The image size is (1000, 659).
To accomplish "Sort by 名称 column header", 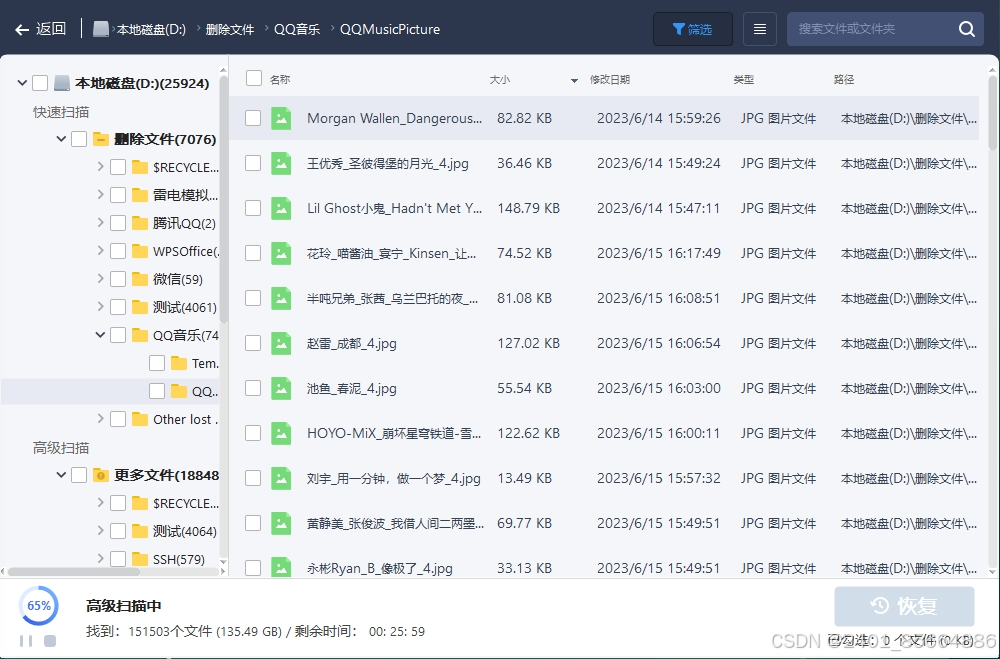I will [x=279, y=80].
